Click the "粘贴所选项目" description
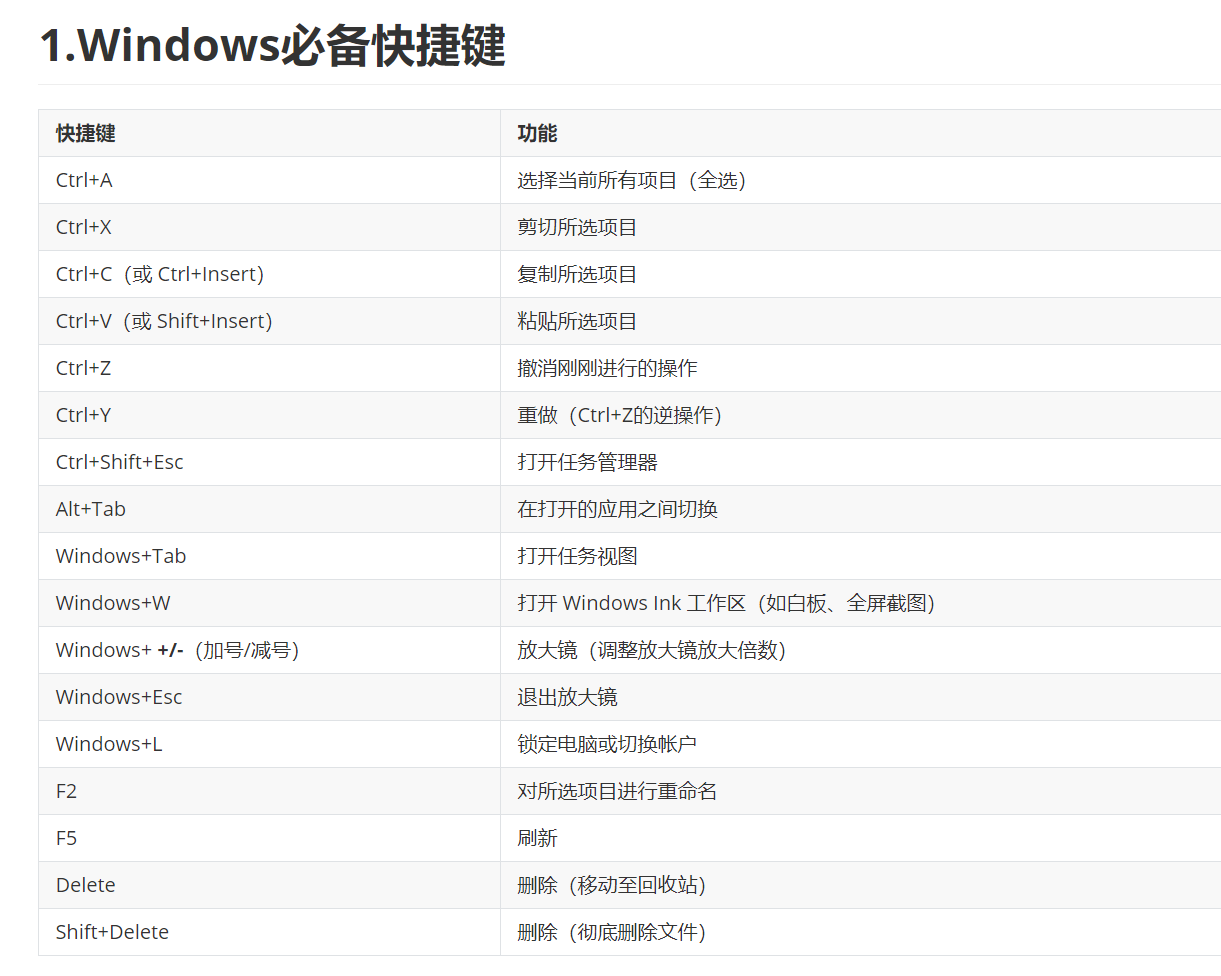Image resolution: width=1221 pixels, height=976 pixels. (577, 322)
